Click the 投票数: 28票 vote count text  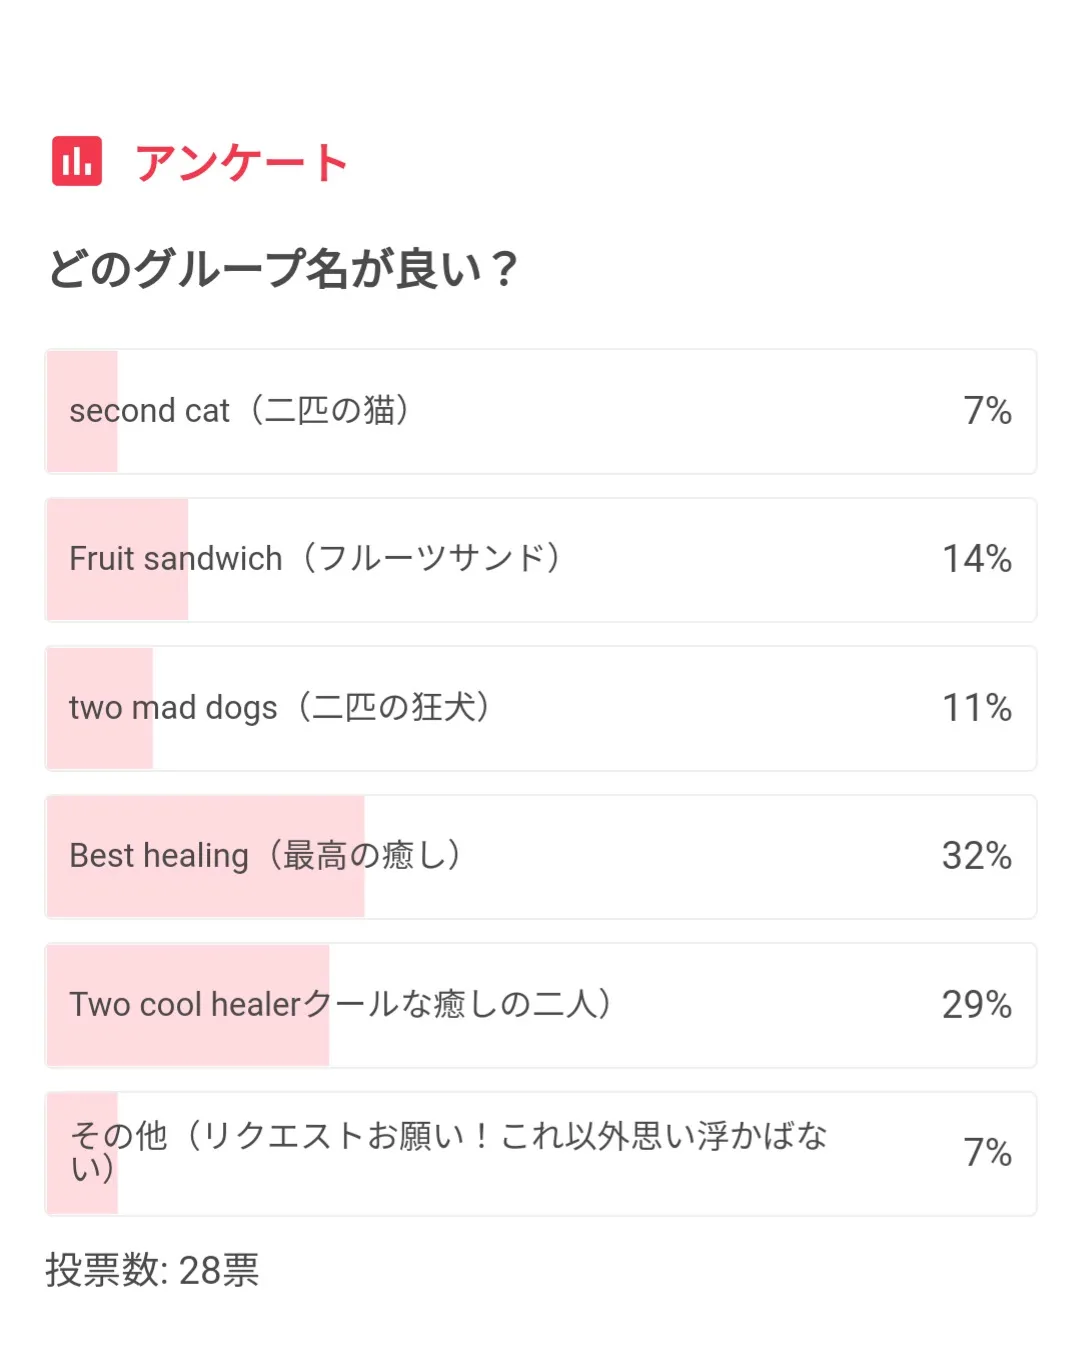click(x=152, y=1270)
